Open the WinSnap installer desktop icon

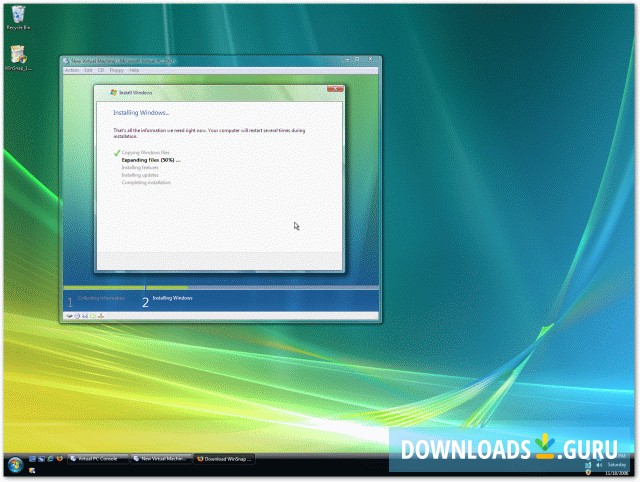18,58
